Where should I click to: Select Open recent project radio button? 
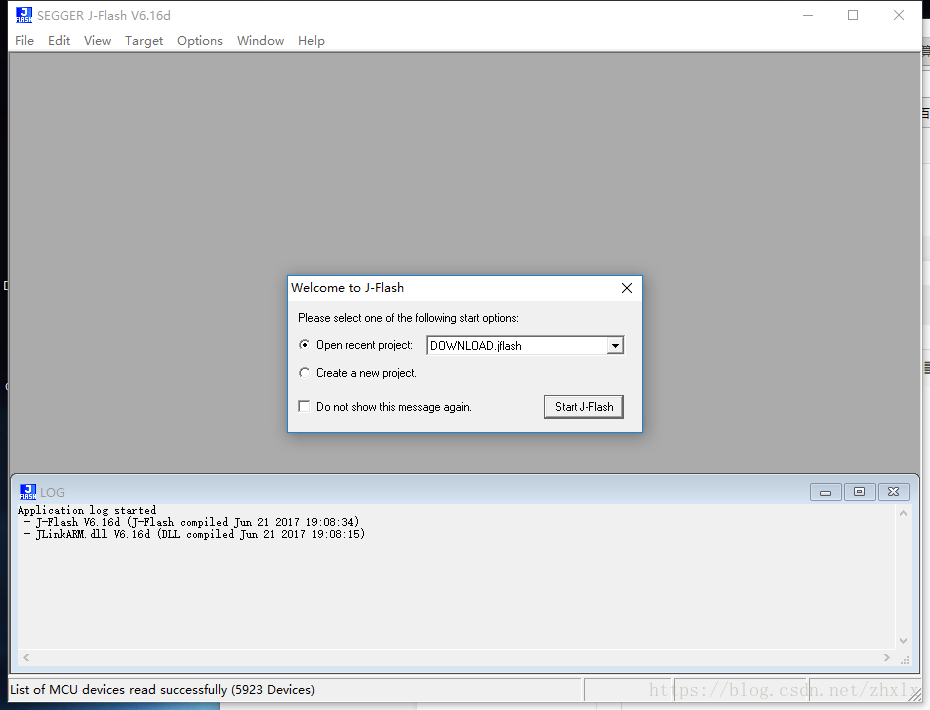[304, 345]
